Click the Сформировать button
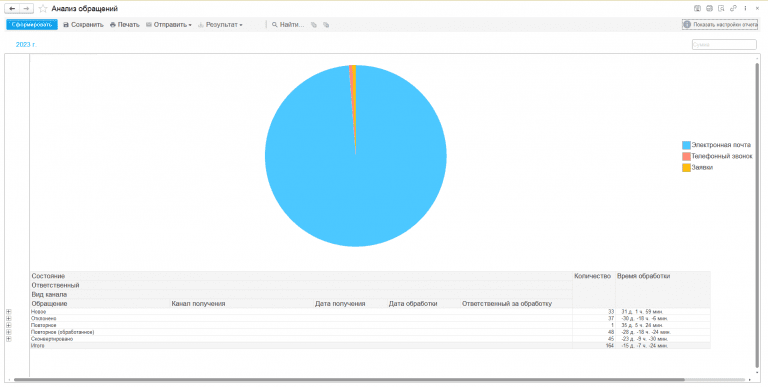This screenshot has width=768, height=387. point(32,24)
